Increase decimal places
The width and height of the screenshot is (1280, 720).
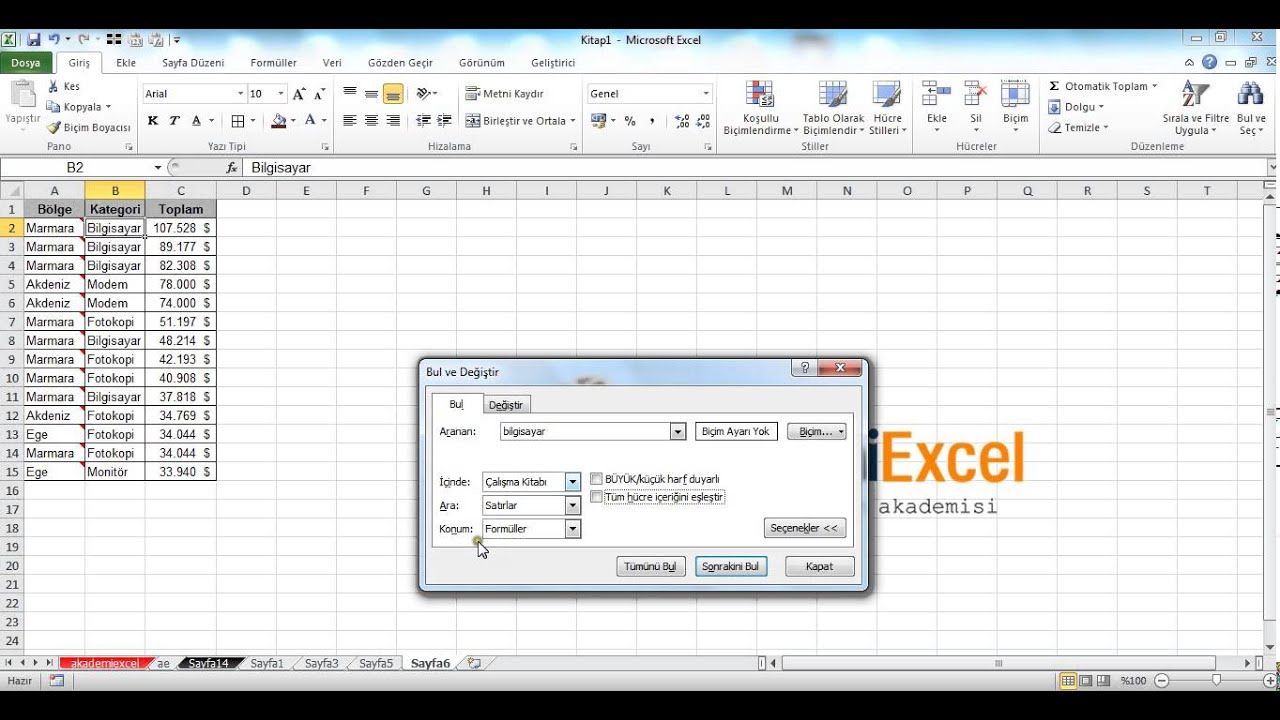(x=683, y=121)
